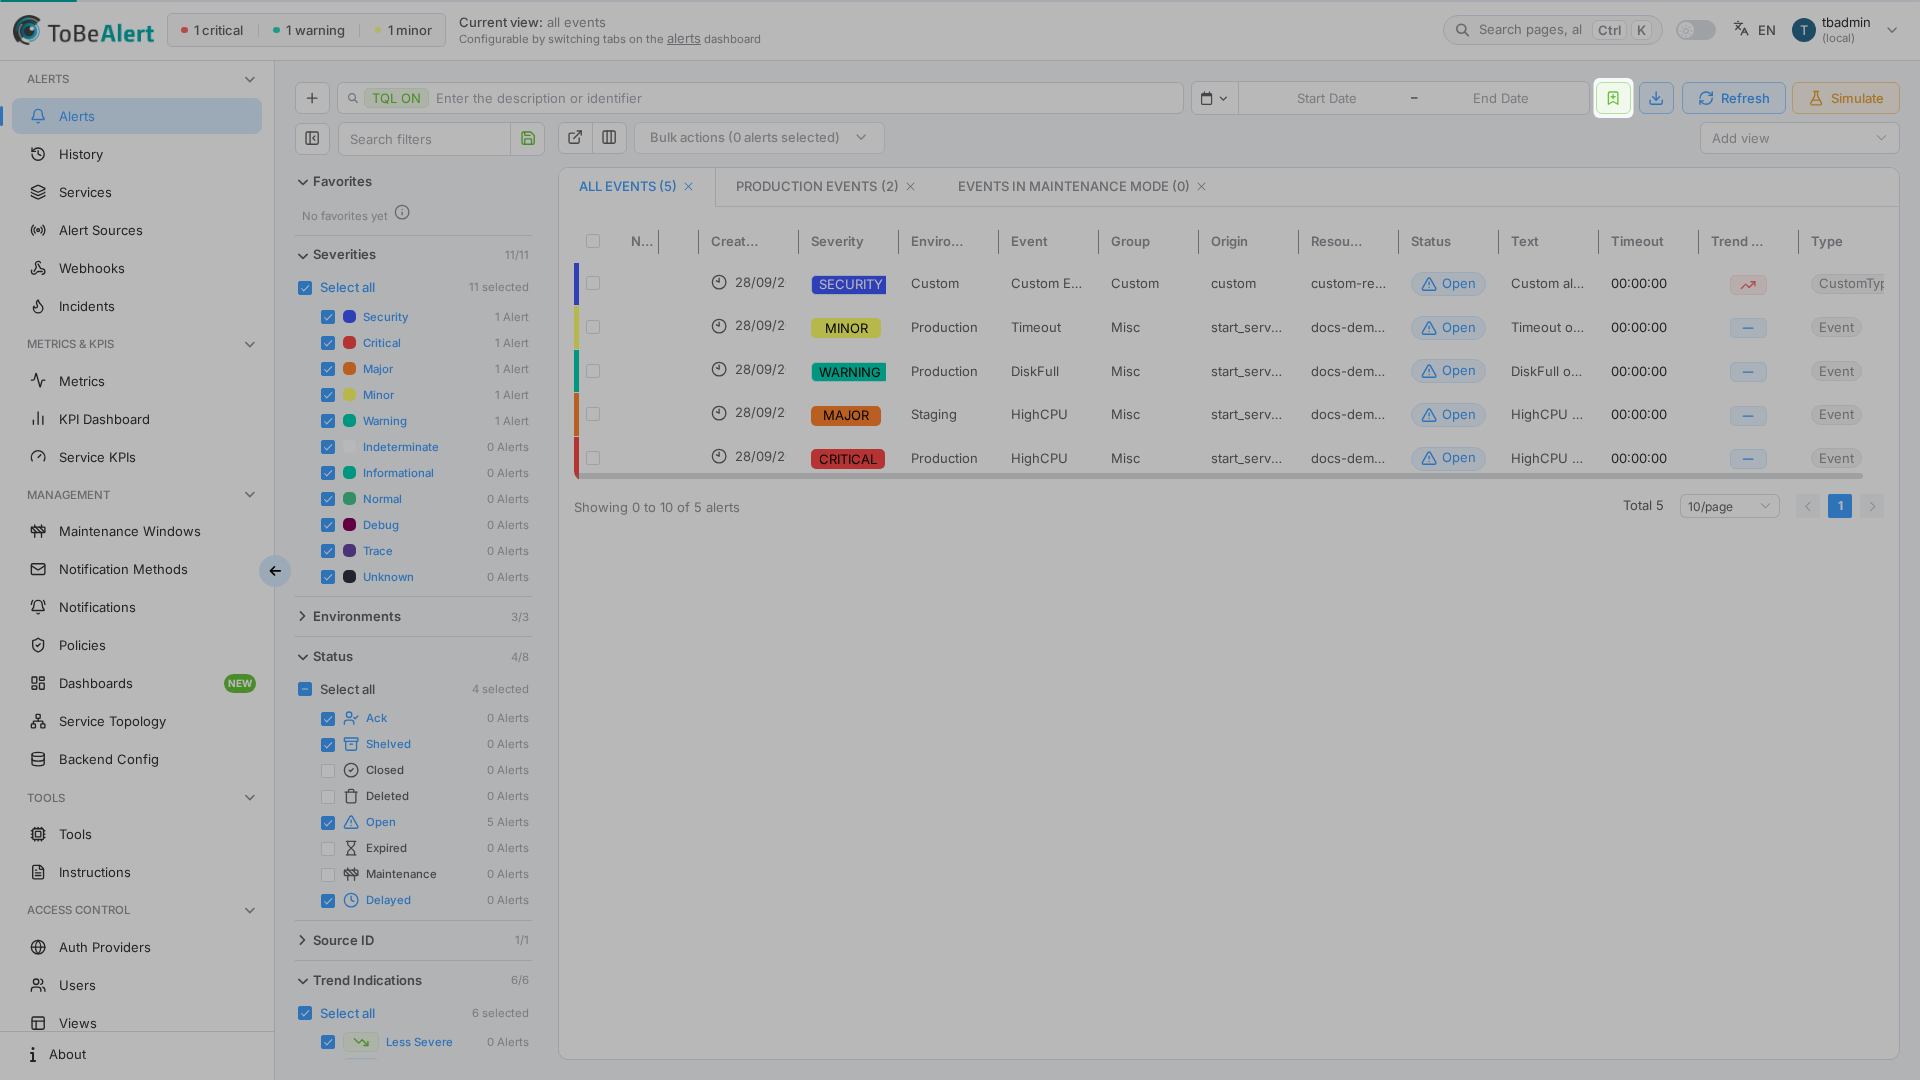Screen dimensions: 1920x1080
Task: Uncheck the Critical severity checkbox
Action: pos(328,343)
